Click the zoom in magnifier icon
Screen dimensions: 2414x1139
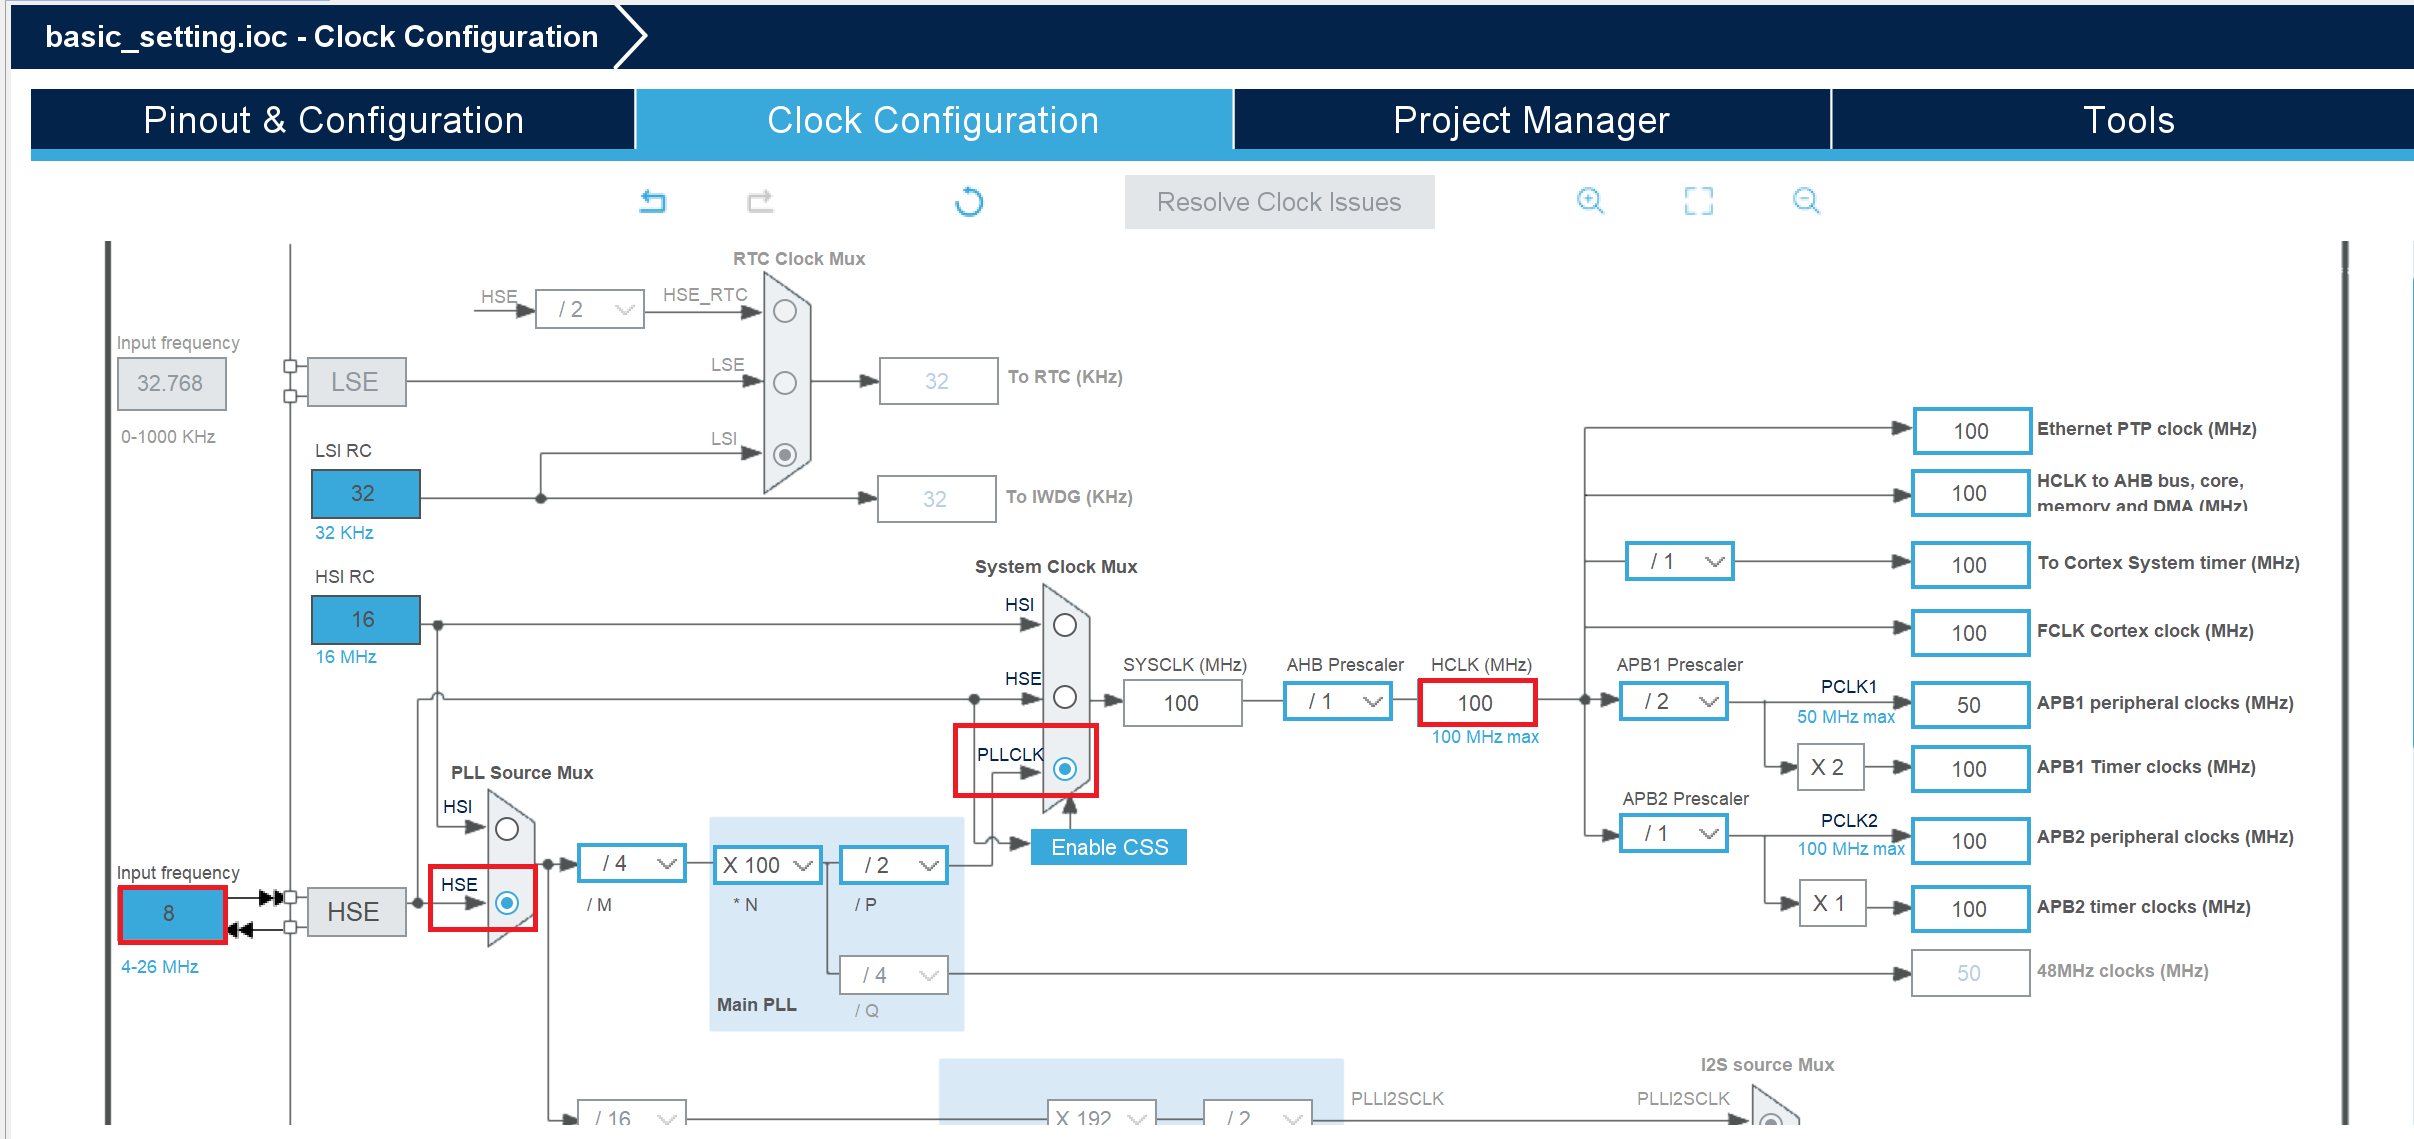pyautogui.click(x=1590, y=201)
